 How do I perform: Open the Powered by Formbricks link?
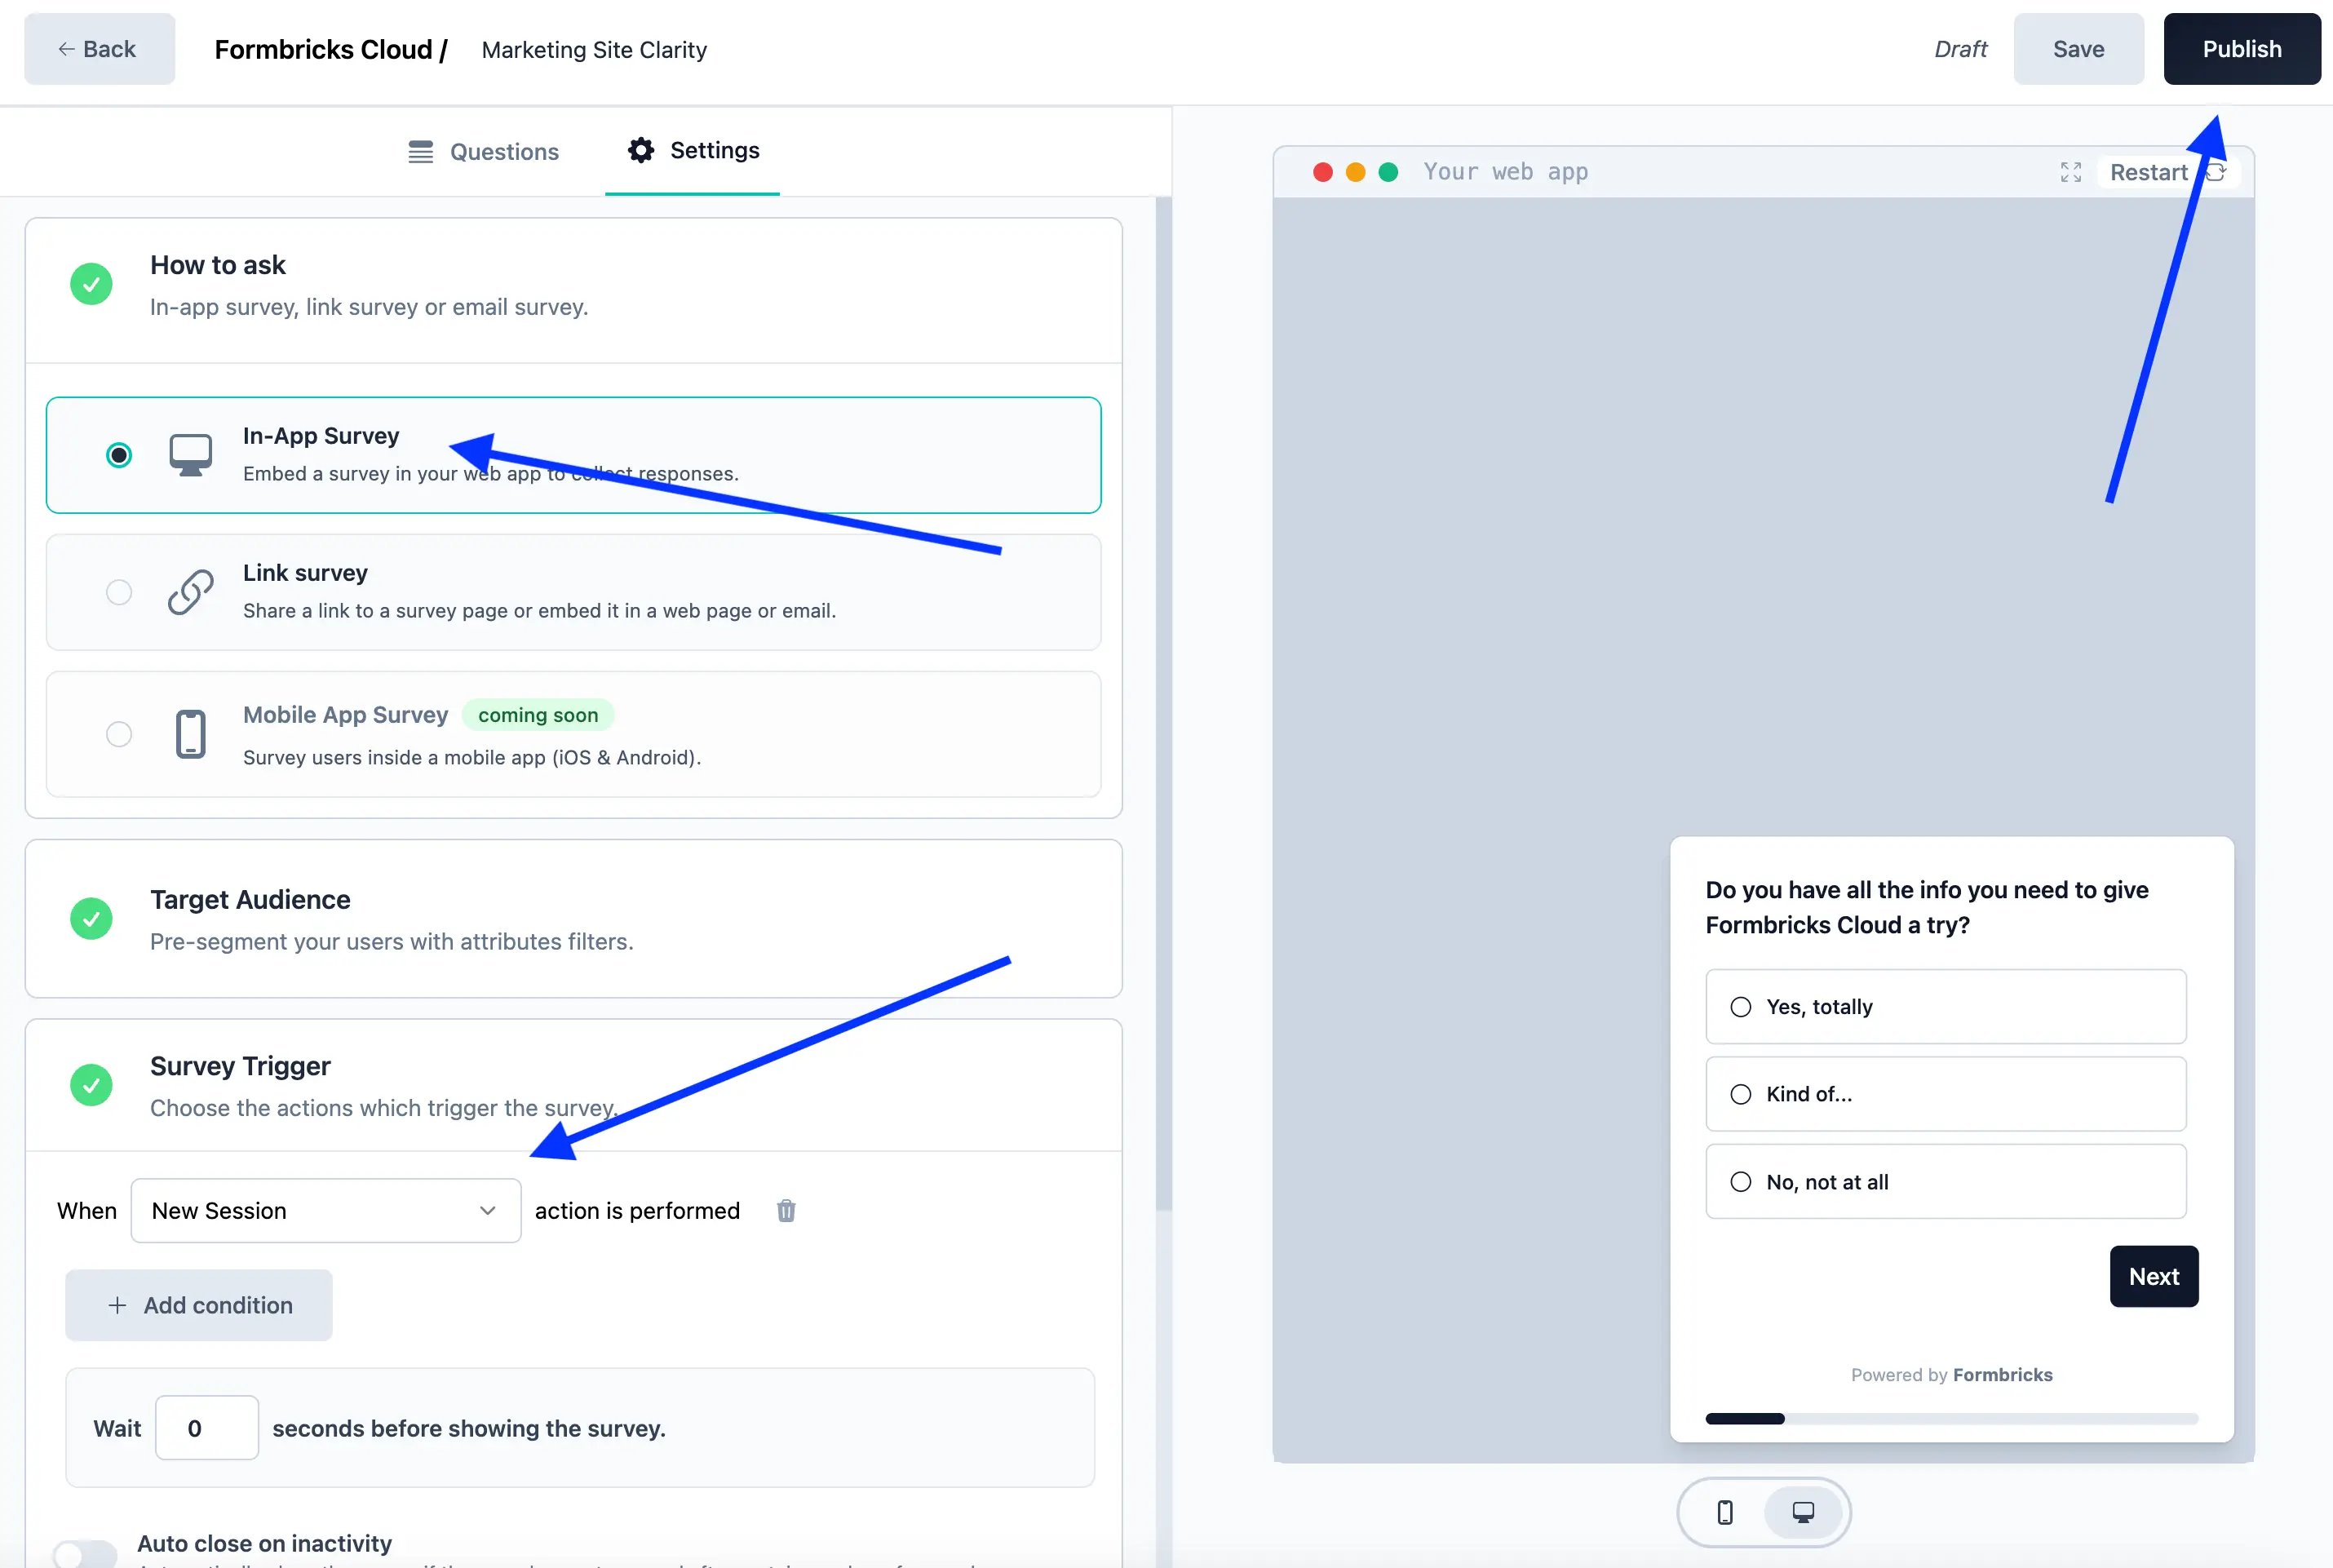pos(1951,1375)
